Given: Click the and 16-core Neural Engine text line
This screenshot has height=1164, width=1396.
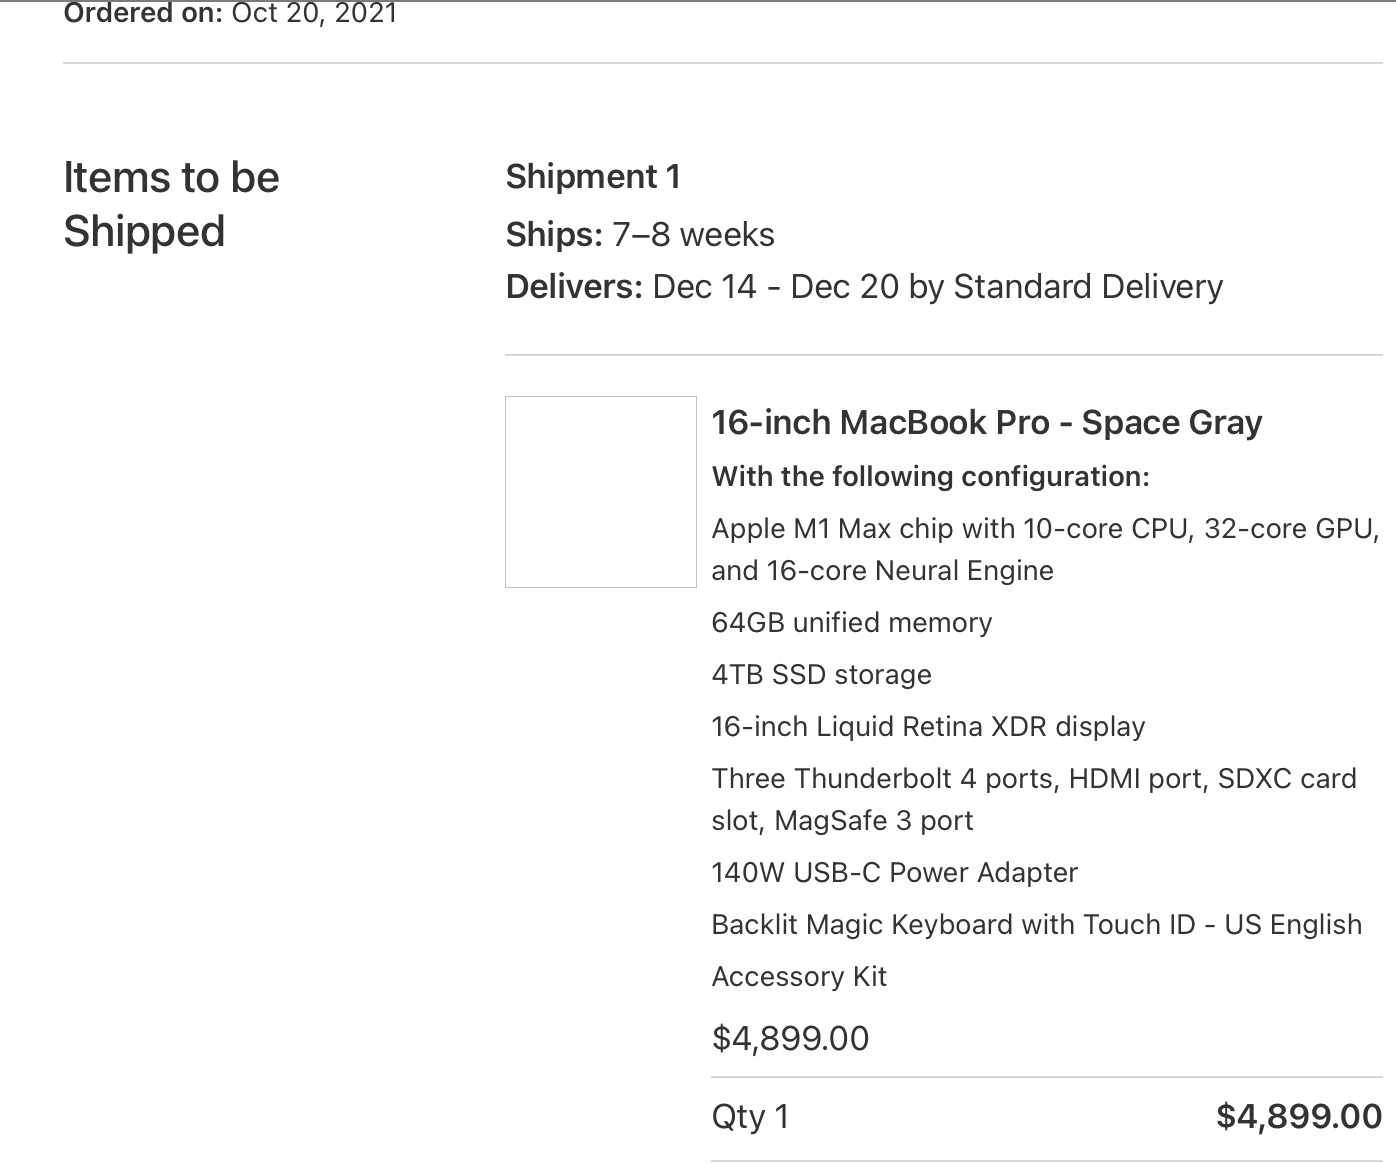Looking at the screenshot, I should pyautogui.click(x=882, y=570).
